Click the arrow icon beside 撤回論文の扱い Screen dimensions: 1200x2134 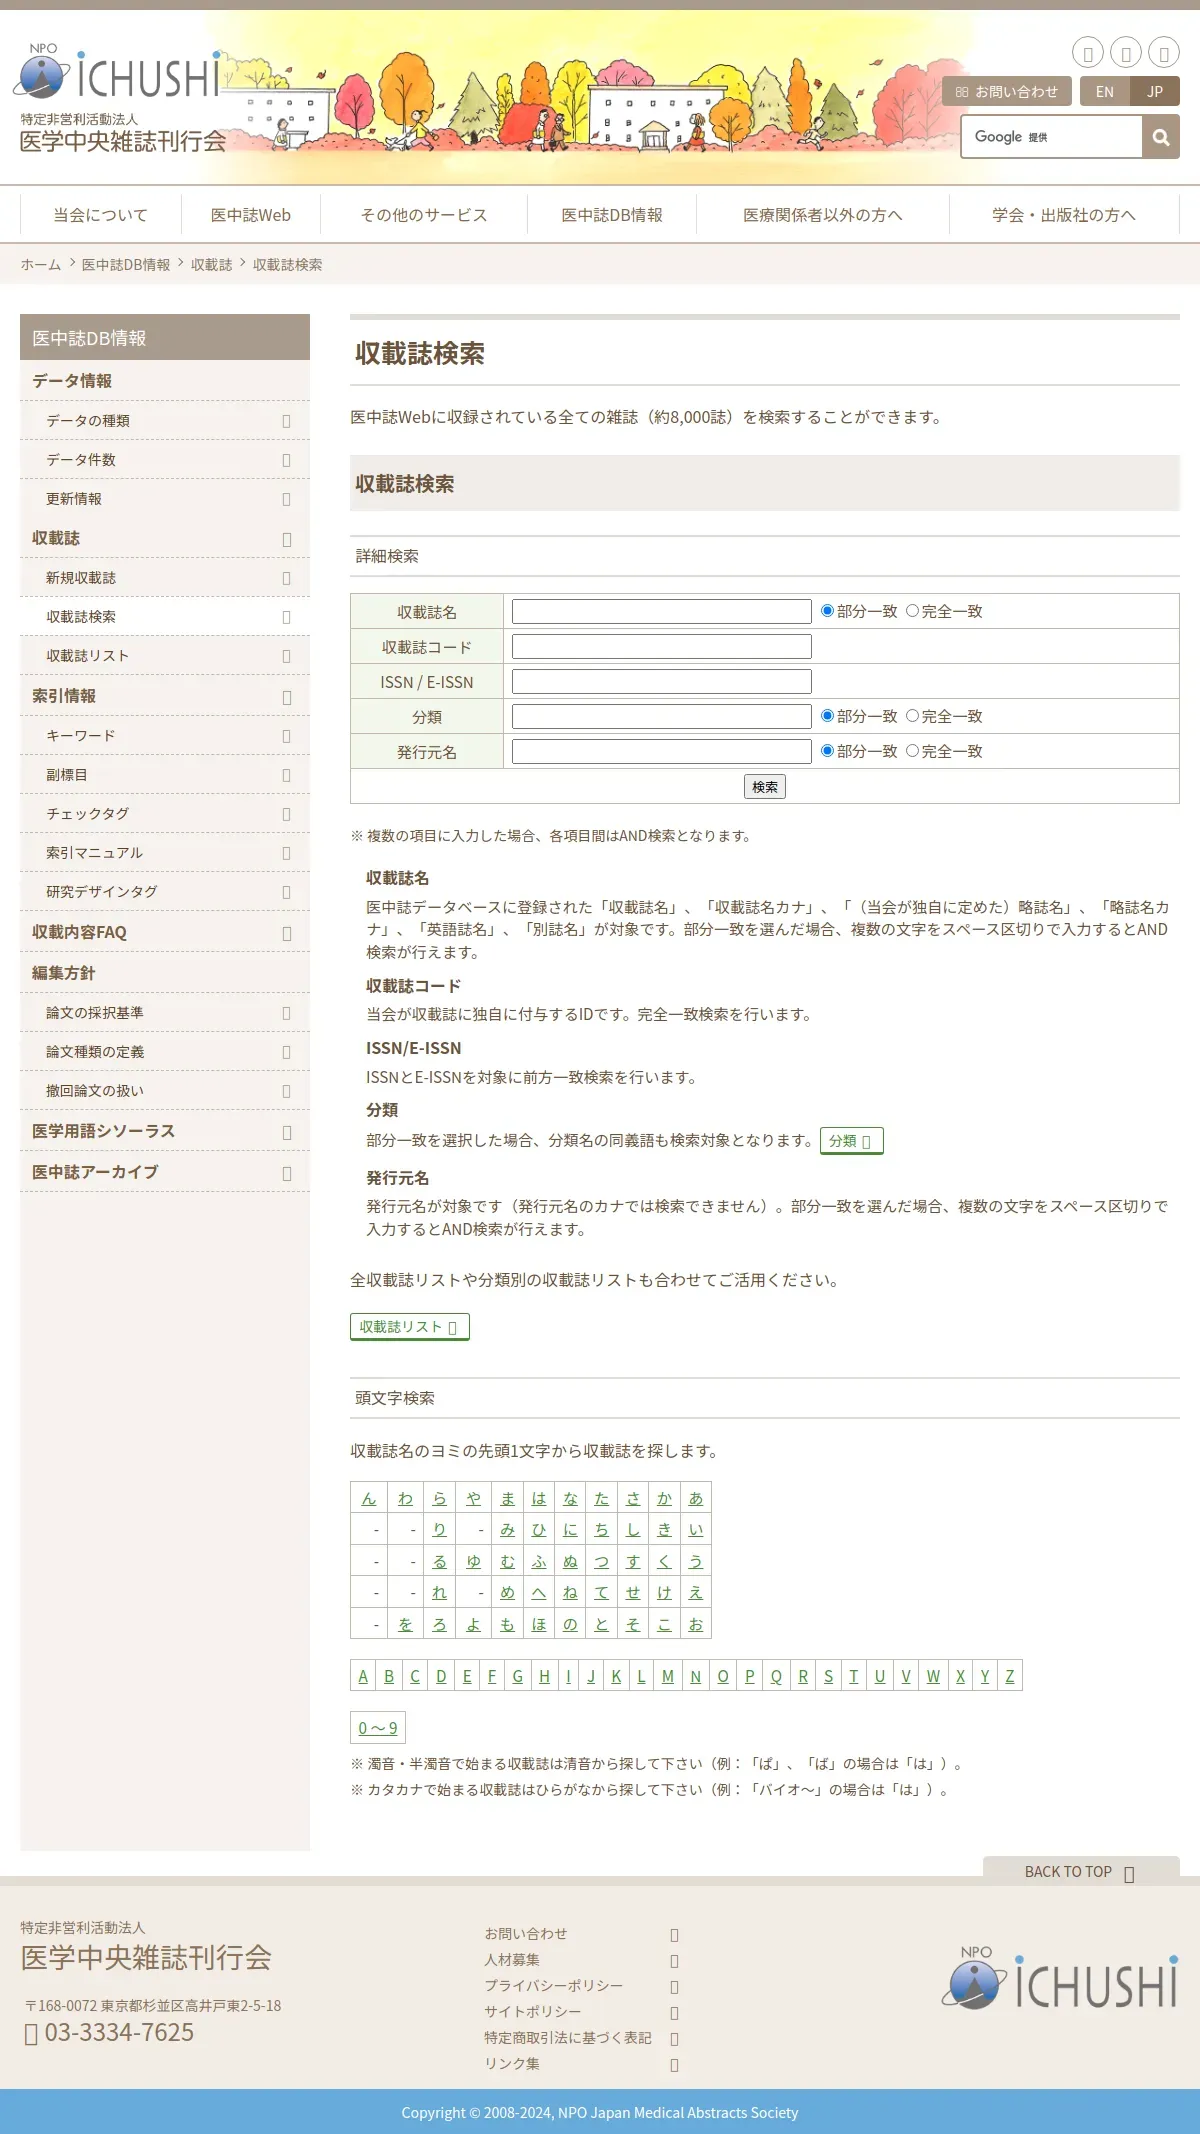click(x=286, y=1091)
